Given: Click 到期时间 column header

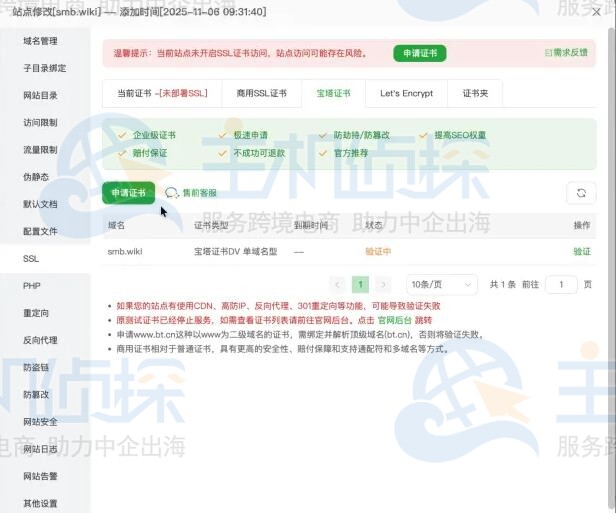Looking at the screenshot, I should click(311, 225).
